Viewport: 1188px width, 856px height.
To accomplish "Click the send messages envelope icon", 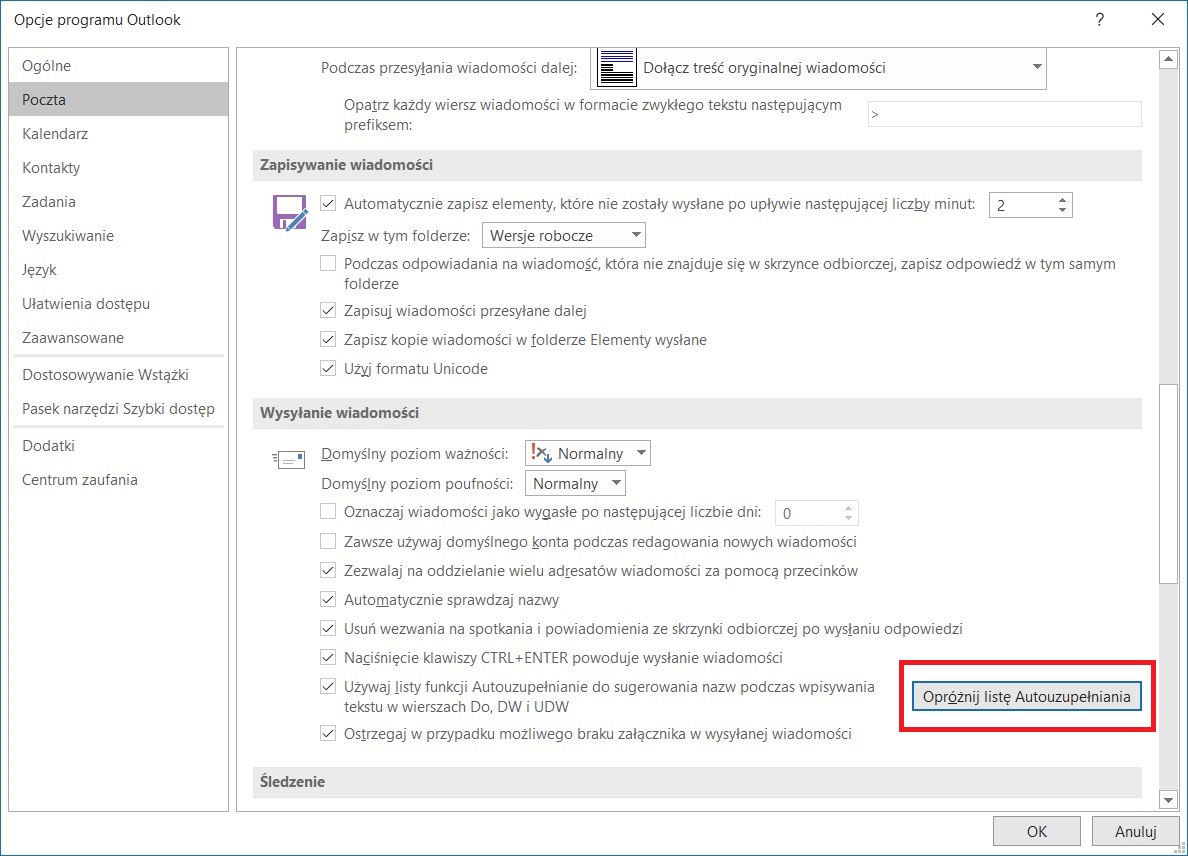I will pyautogui.click(x=288, y=459).
